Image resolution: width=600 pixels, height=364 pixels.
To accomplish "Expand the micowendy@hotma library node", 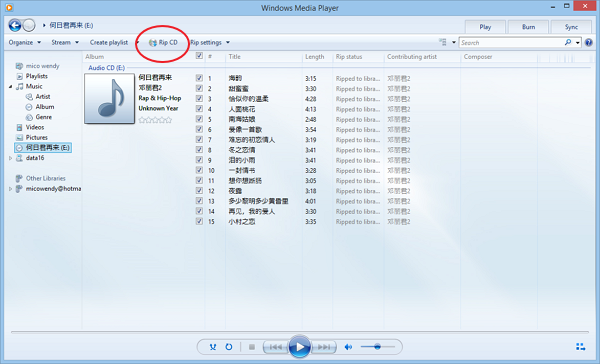I will 10,189.
